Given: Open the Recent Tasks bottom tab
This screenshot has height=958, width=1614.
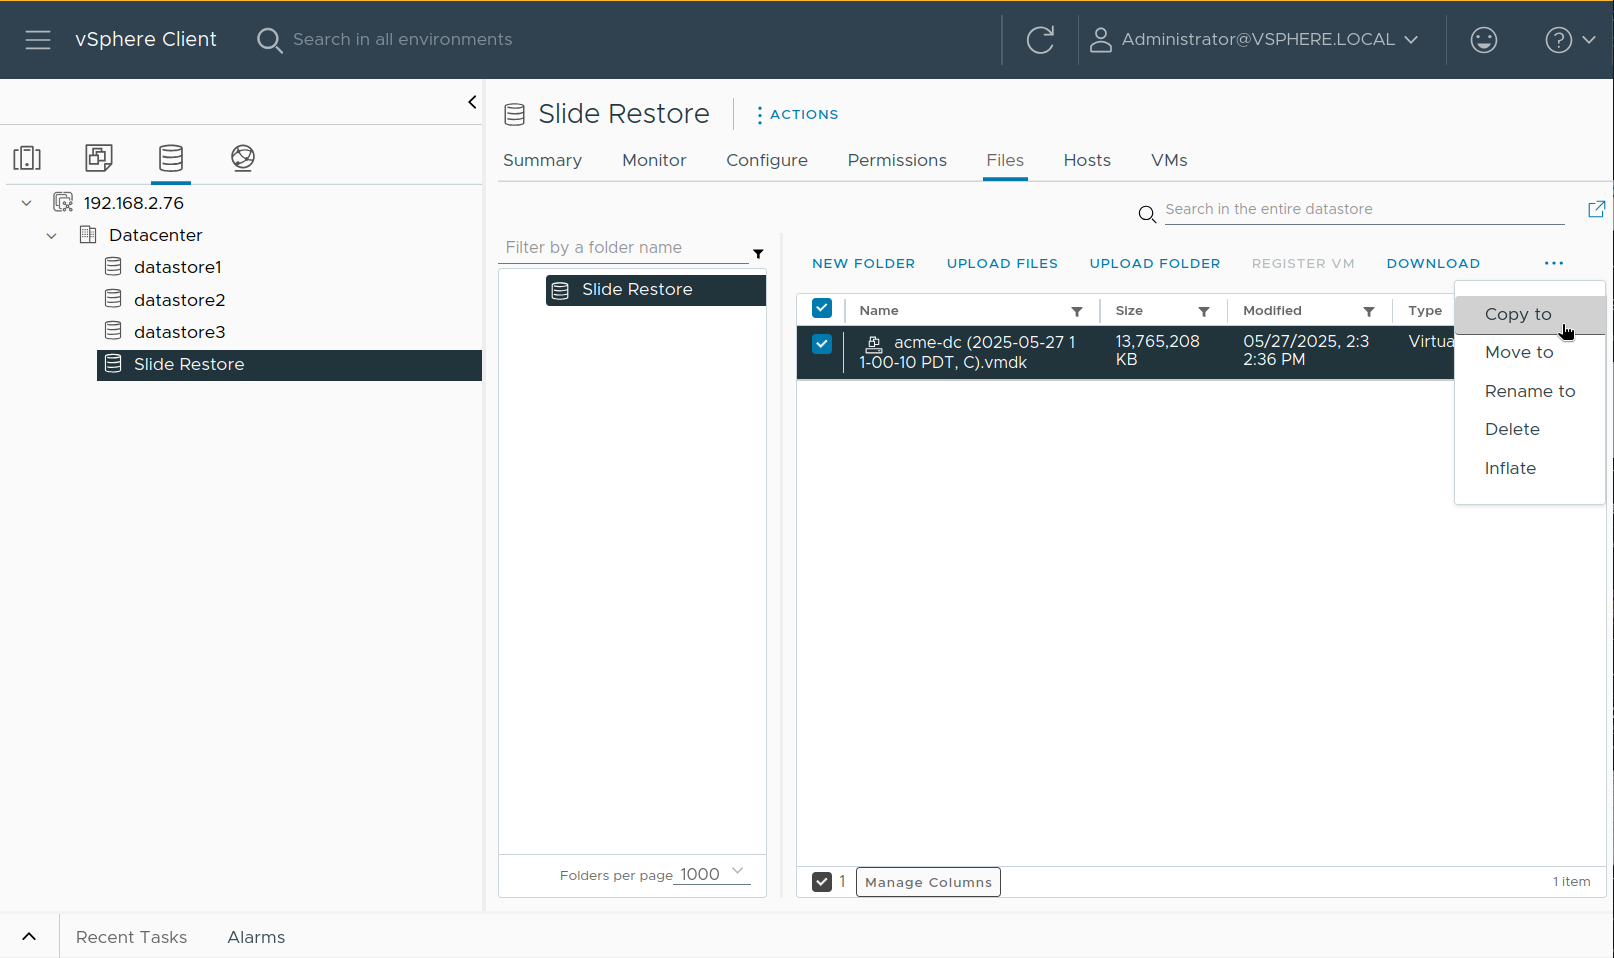Looking at the screenshot, I should click(x=131, y=937).
